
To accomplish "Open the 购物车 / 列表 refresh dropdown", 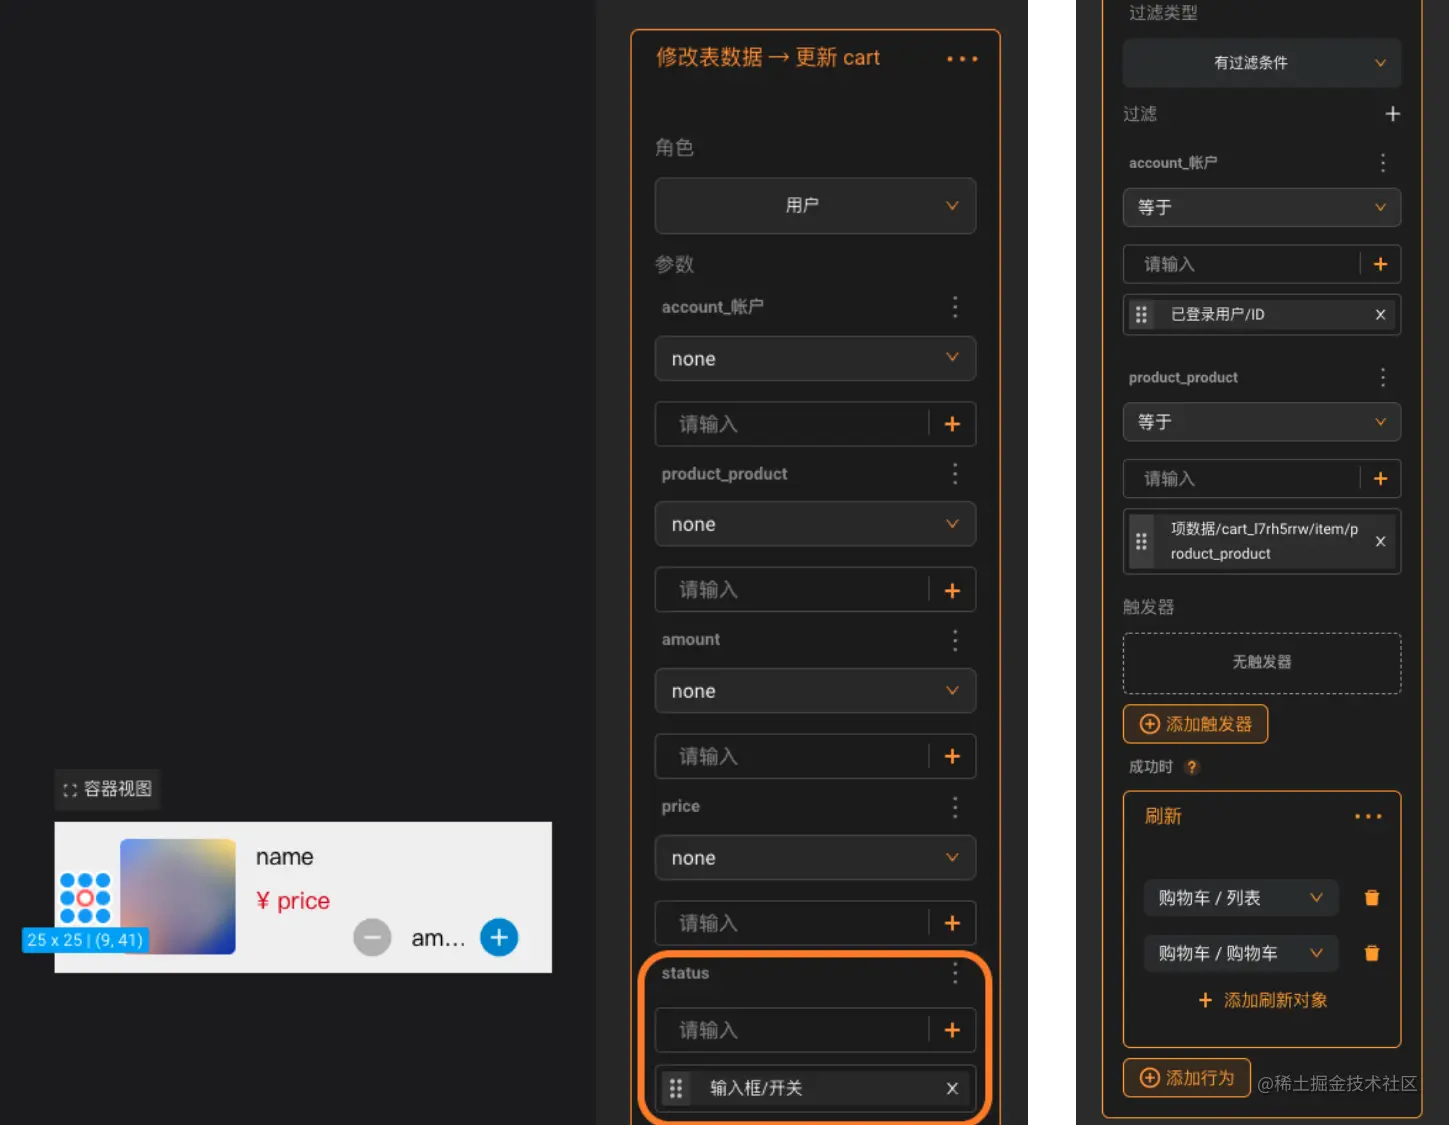I will (x=1240, y=898).
